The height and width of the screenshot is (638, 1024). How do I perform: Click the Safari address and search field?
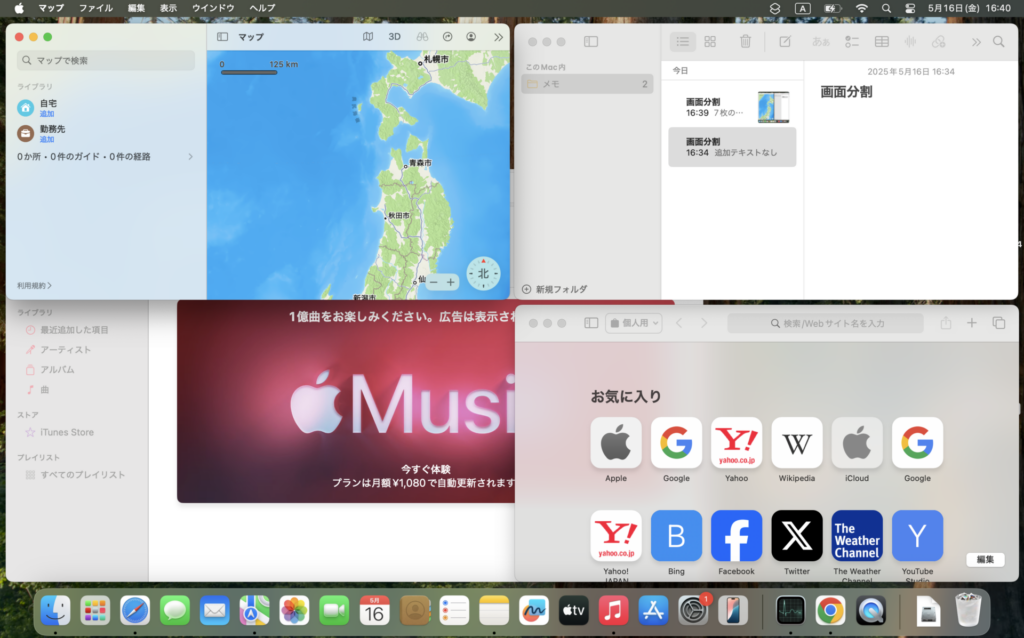pyautogui.click(x=825, y=323)
